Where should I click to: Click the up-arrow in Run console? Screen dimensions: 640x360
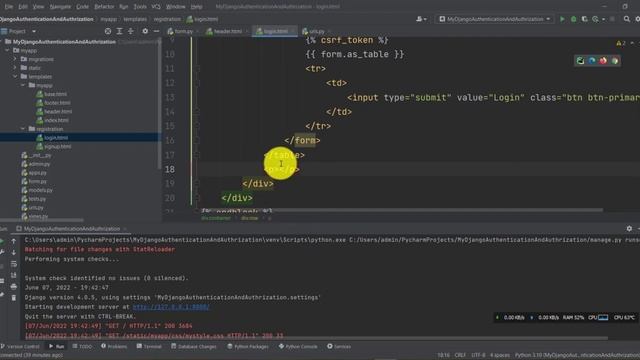pos(13,241)
